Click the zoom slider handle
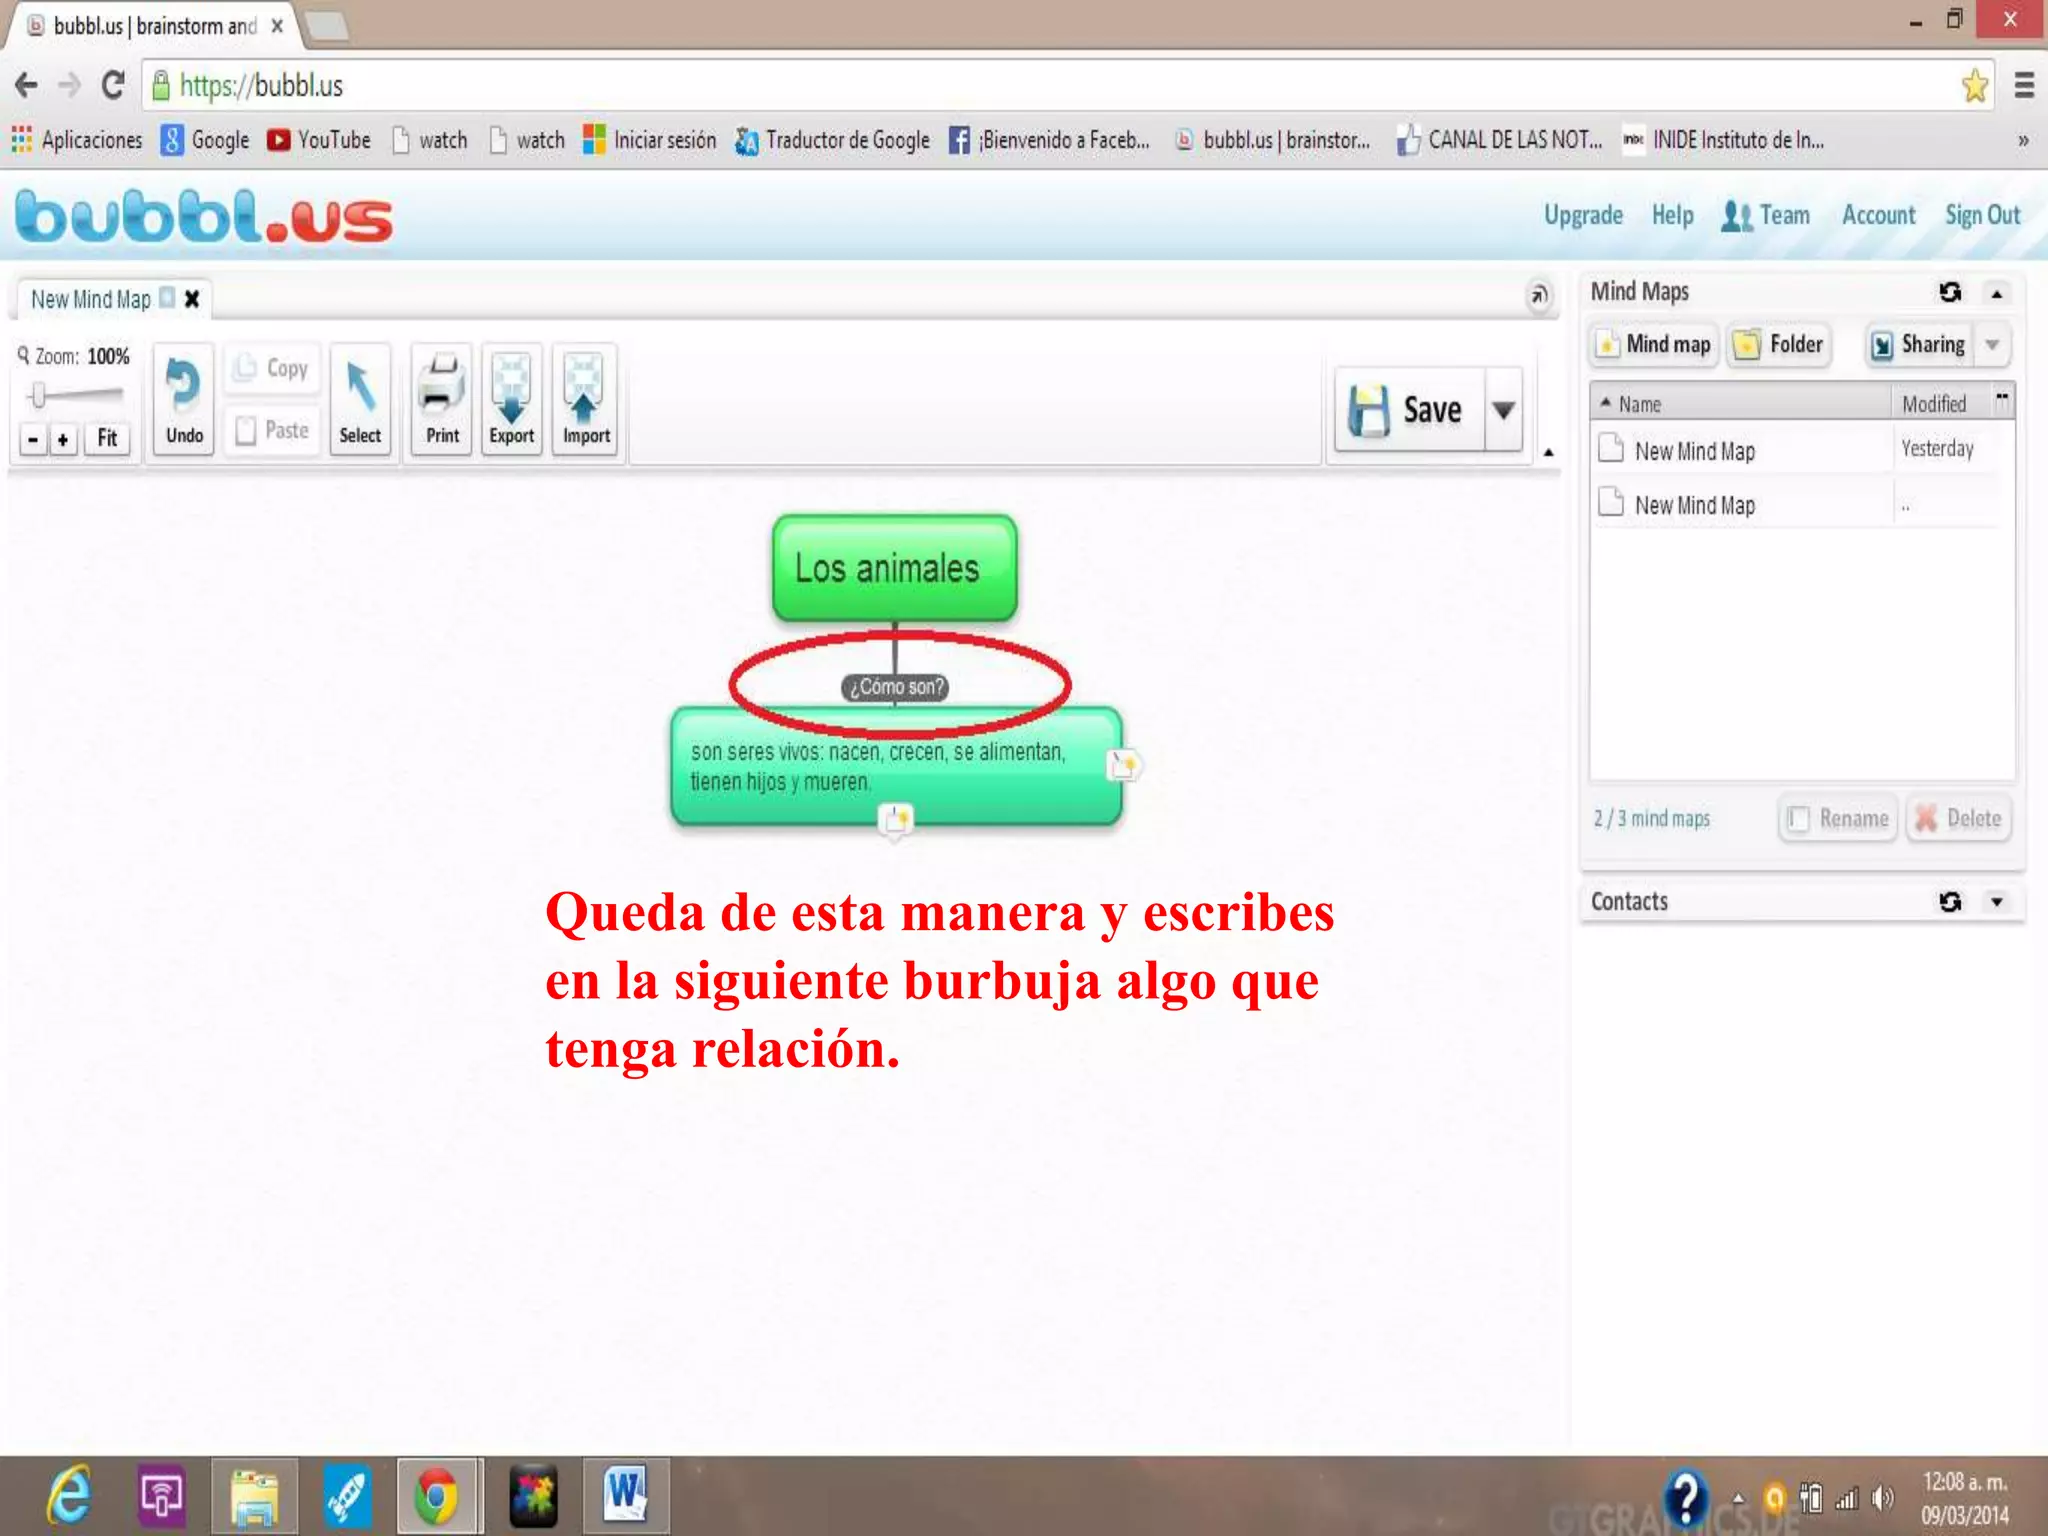Viewport: 2048px width, 1536px height. (x=38, y=395)
